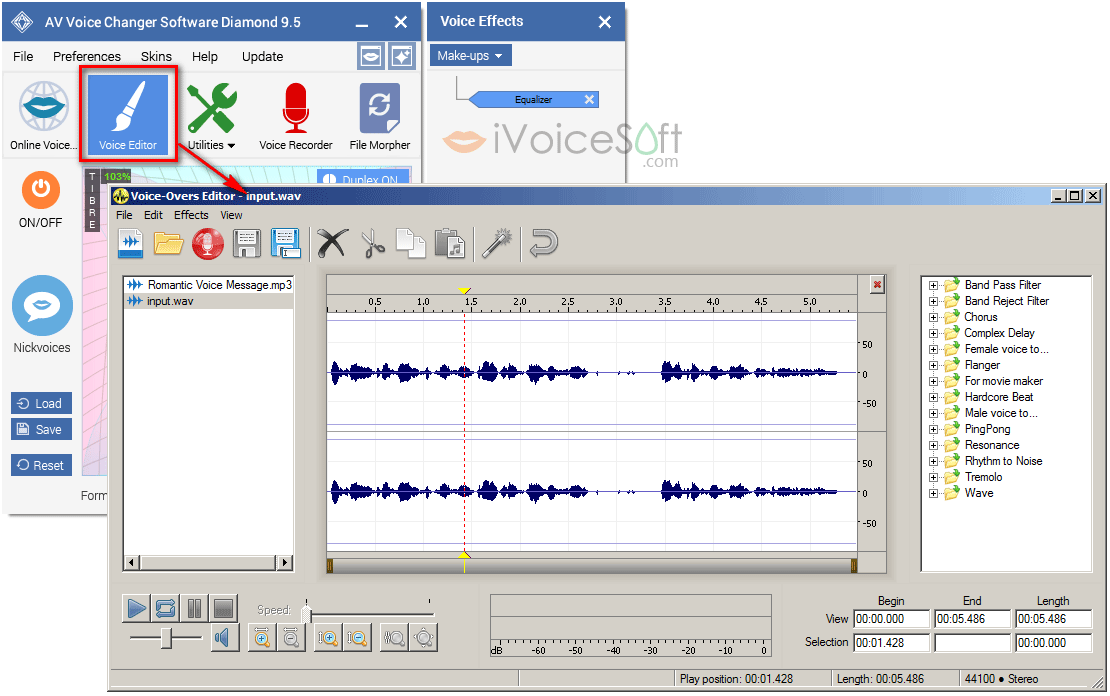Open the Voice Recorder microphone
The image size is (1110, 696).
click(295, 115)
